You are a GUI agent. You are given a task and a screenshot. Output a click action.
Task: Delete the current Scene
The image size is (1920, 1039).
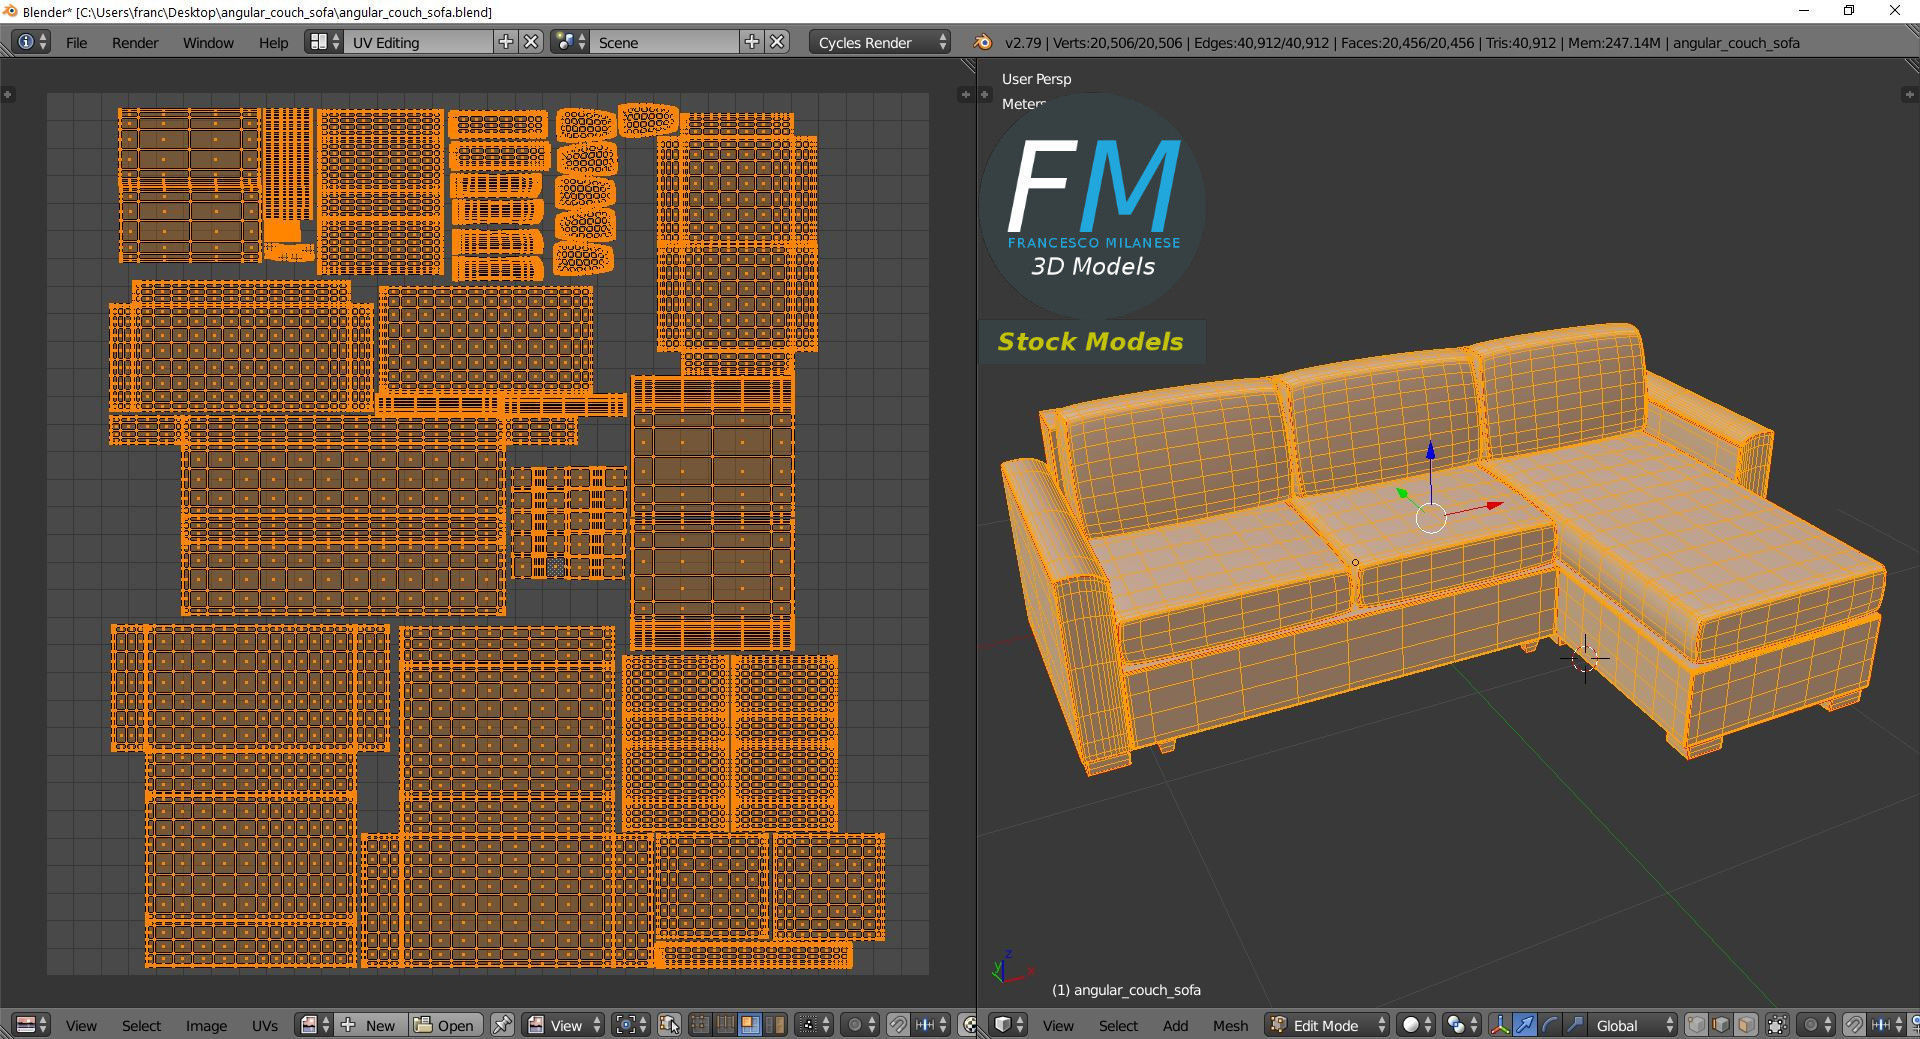(778, 42)
